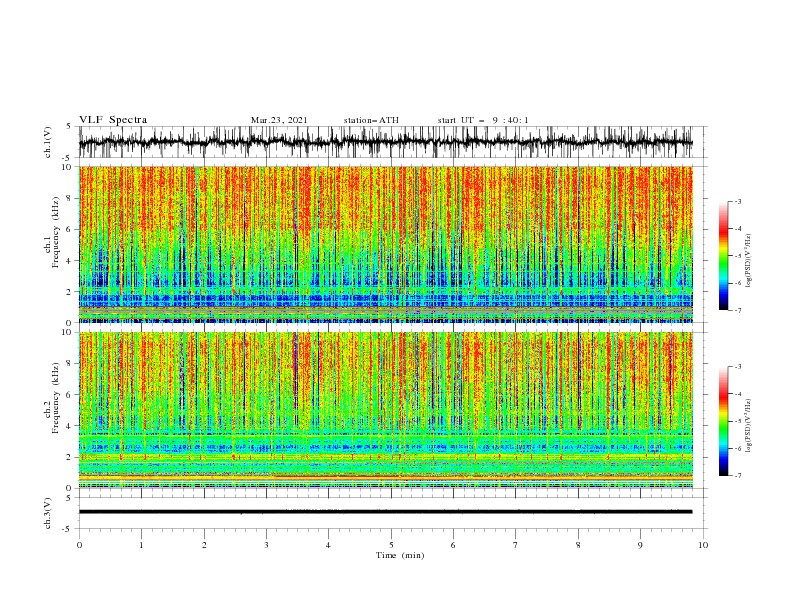Click time-axis tick label "3"
792x612 pixels.
point(266,545)
